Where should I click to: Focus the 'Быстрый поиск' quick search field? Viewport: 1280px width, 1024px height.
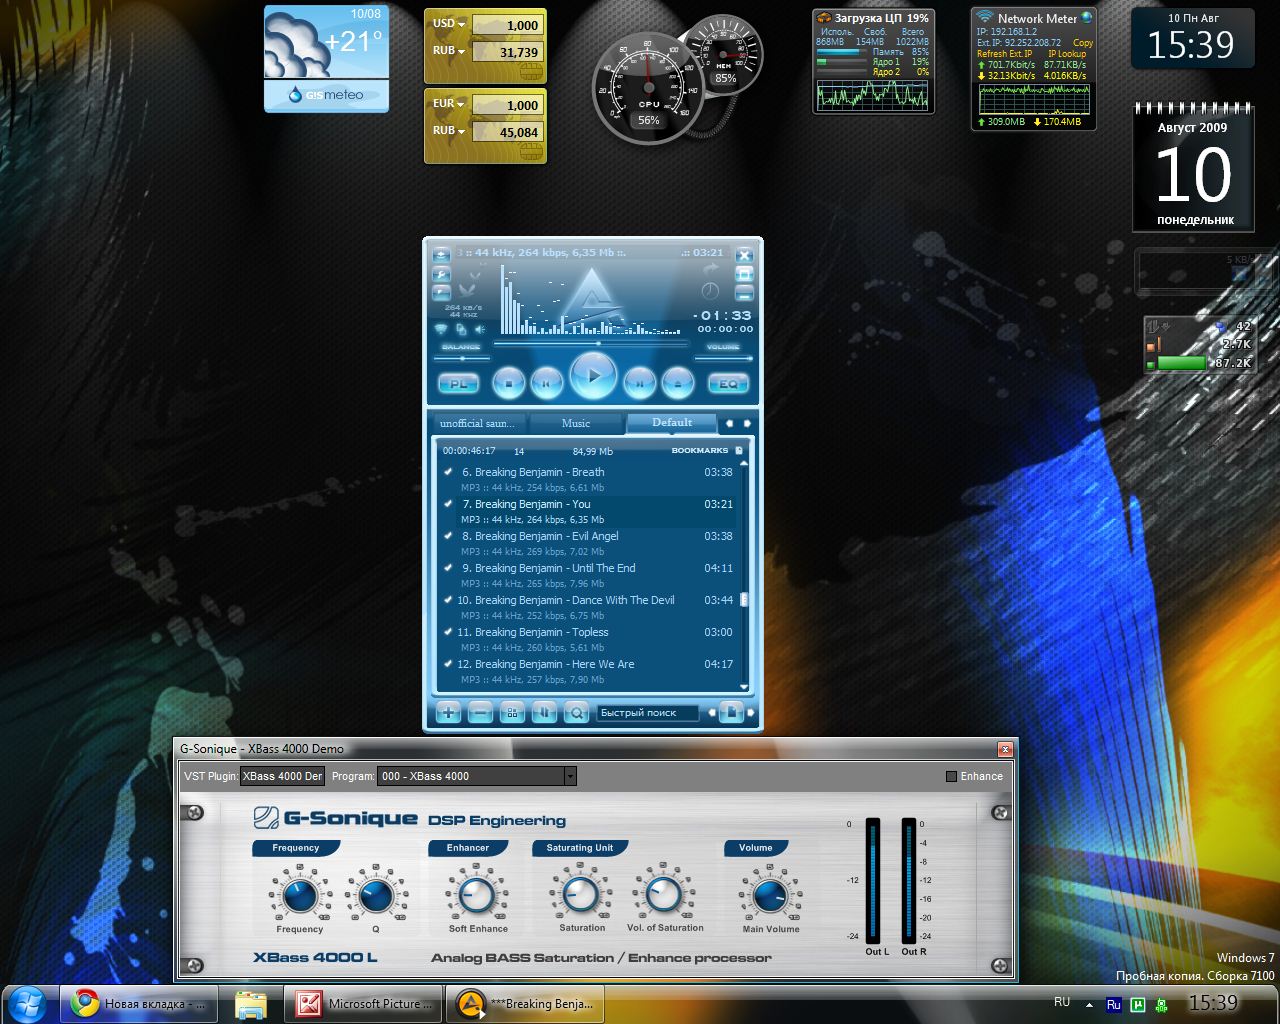[x=650, y=713]
